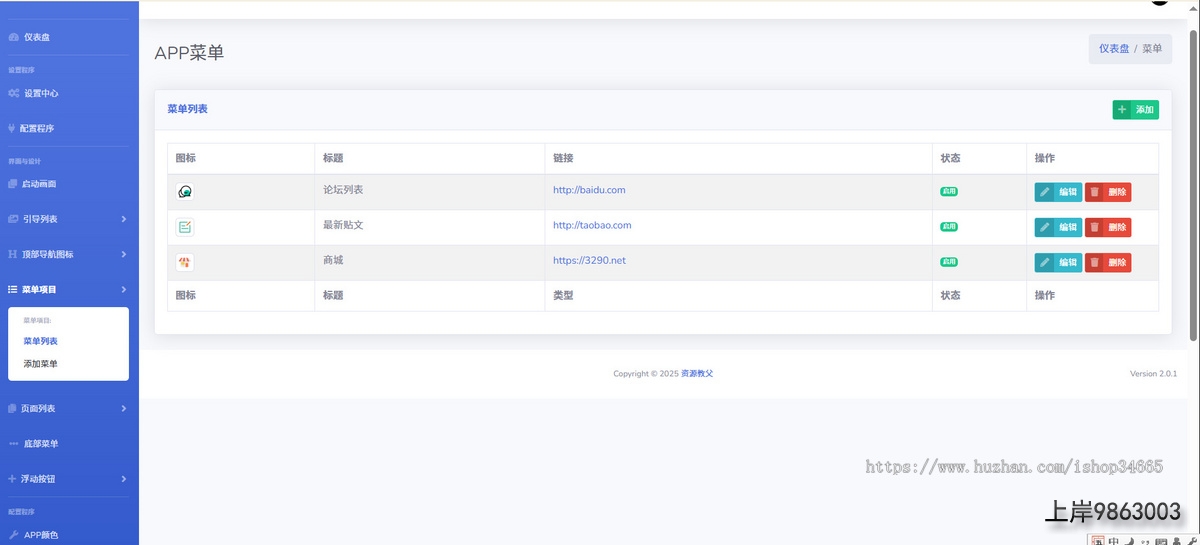Click the wrench icon beside APP颜色
The image size is (1200, 545).
tap(14, 535)
